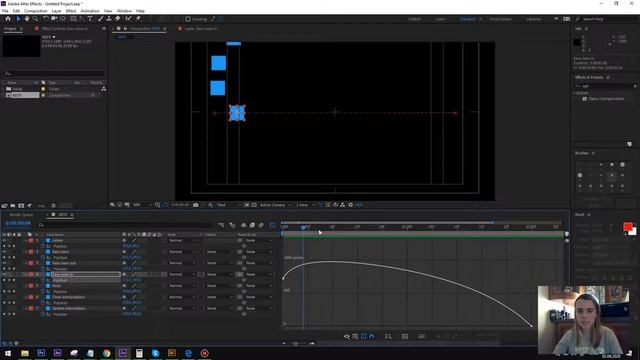Screen dimensions: 640x360
Task: Open the composition mini-flowchart icon
Action: pyautogui.click(x=221, y=225)
